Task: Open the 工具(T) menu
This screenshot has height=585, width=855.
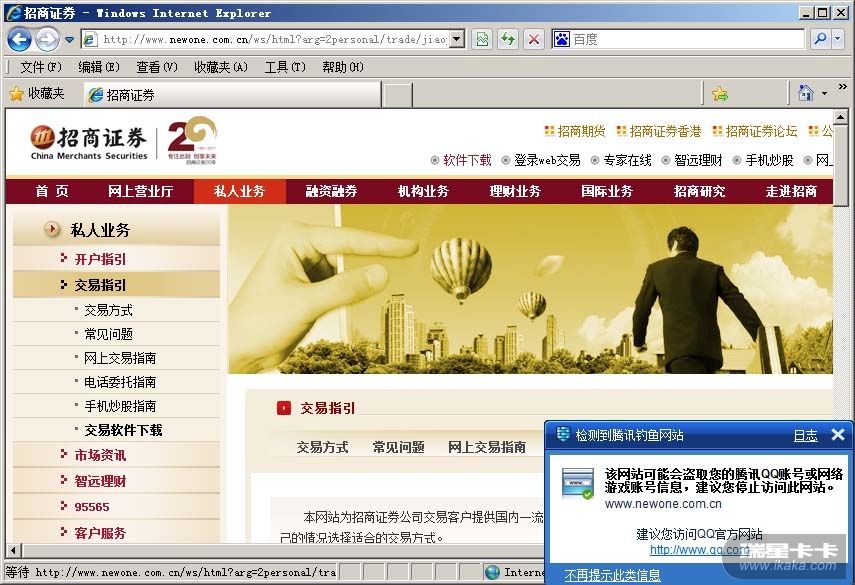Action: (x=285, y=67)
